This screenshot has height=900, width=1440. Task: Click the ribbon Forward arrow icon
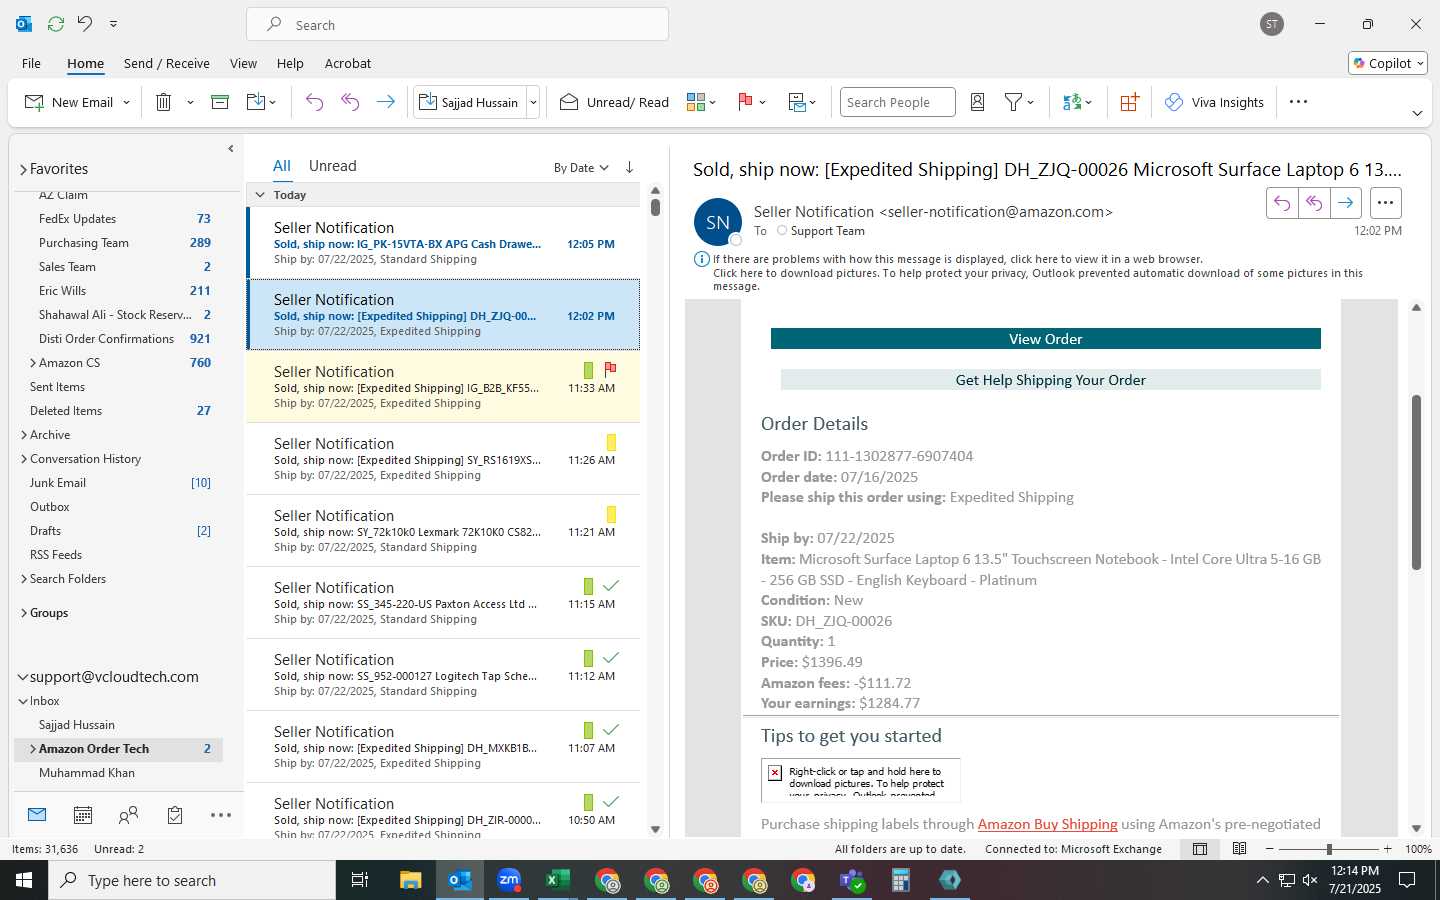385,102
